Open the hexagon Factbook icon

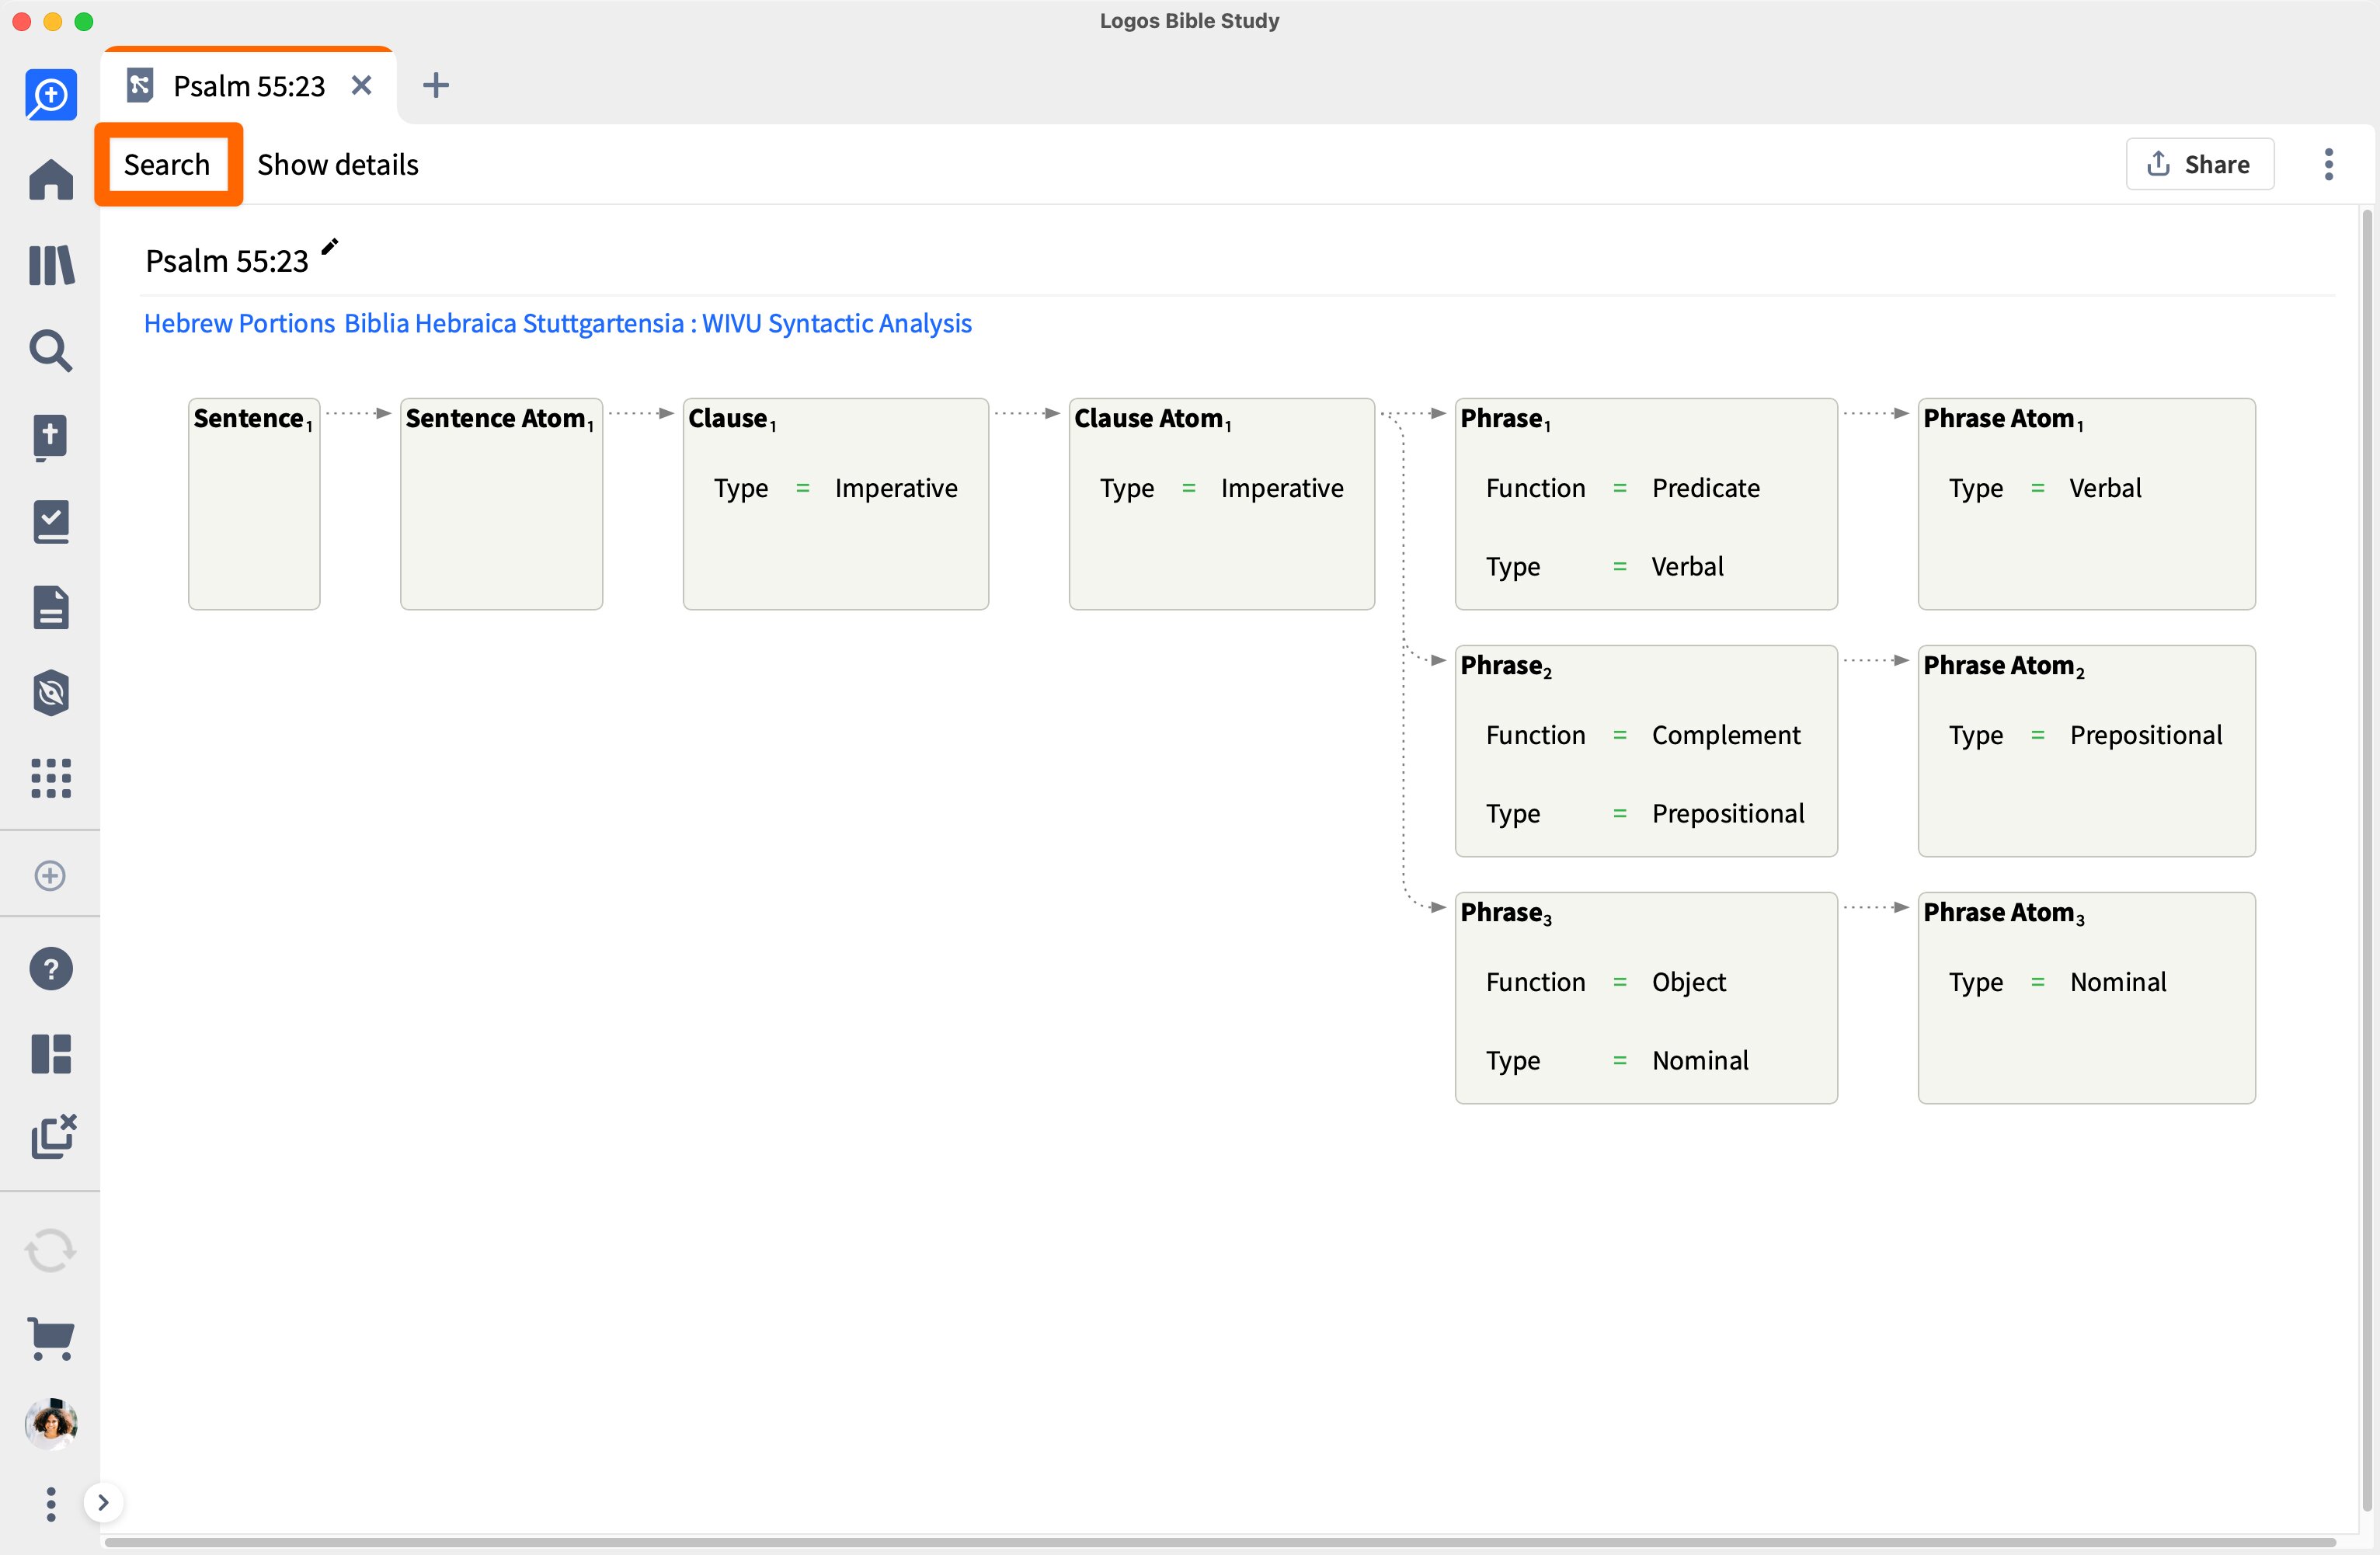[51, 693]
